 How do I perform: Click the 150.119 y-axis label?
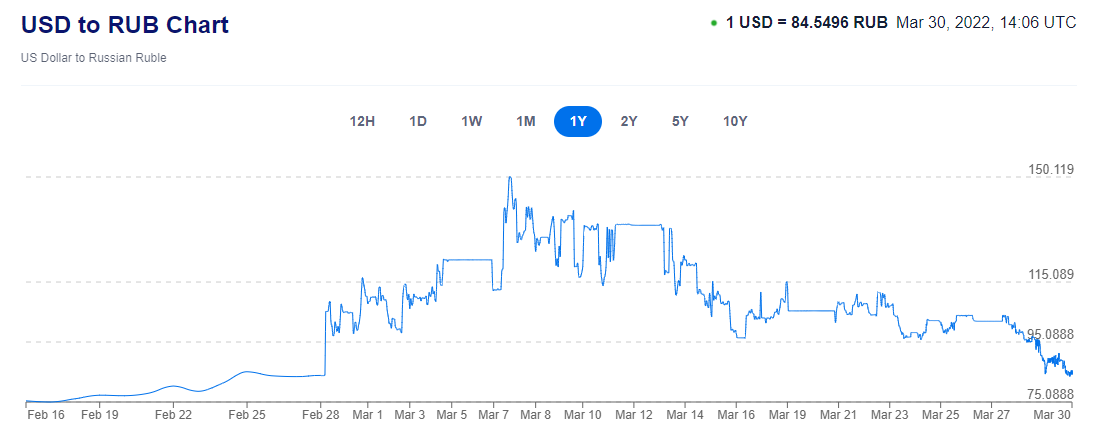1051,170
